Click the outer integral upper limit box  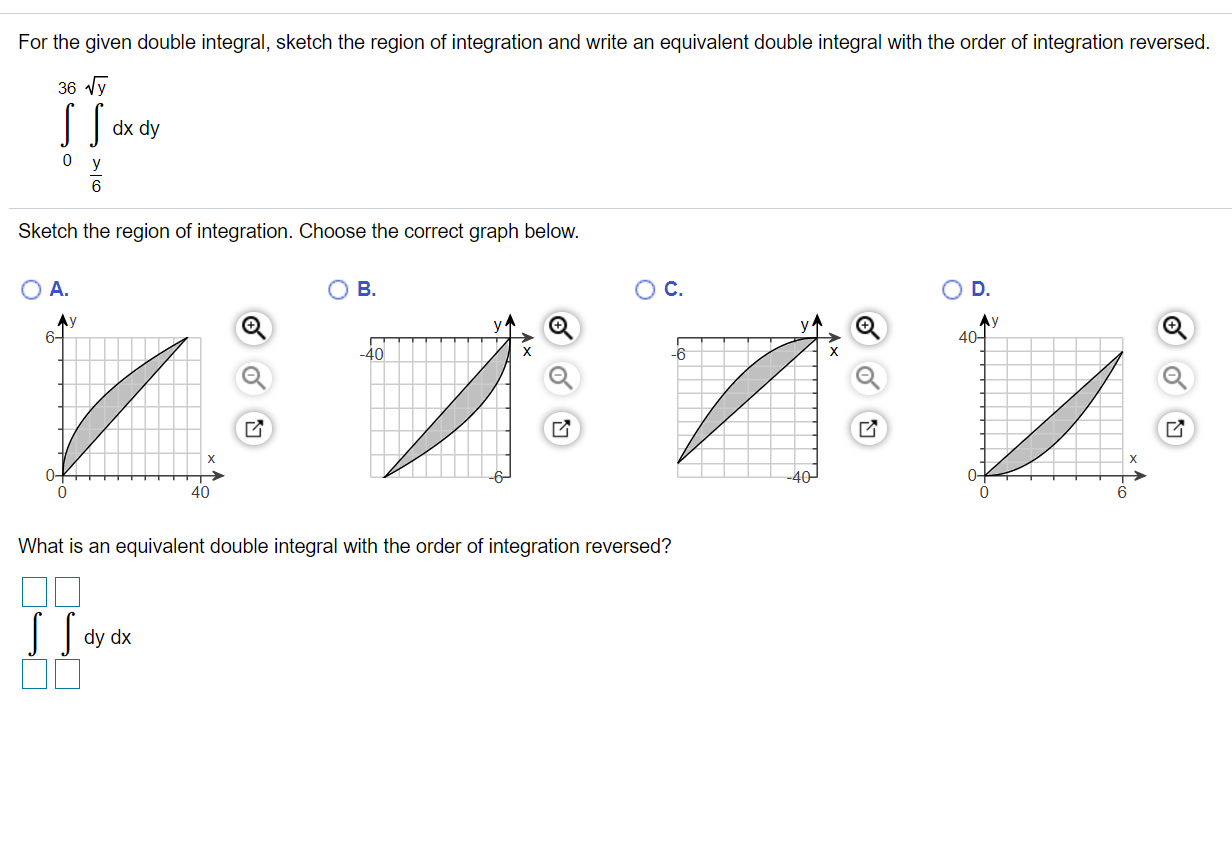pos(34,591)
